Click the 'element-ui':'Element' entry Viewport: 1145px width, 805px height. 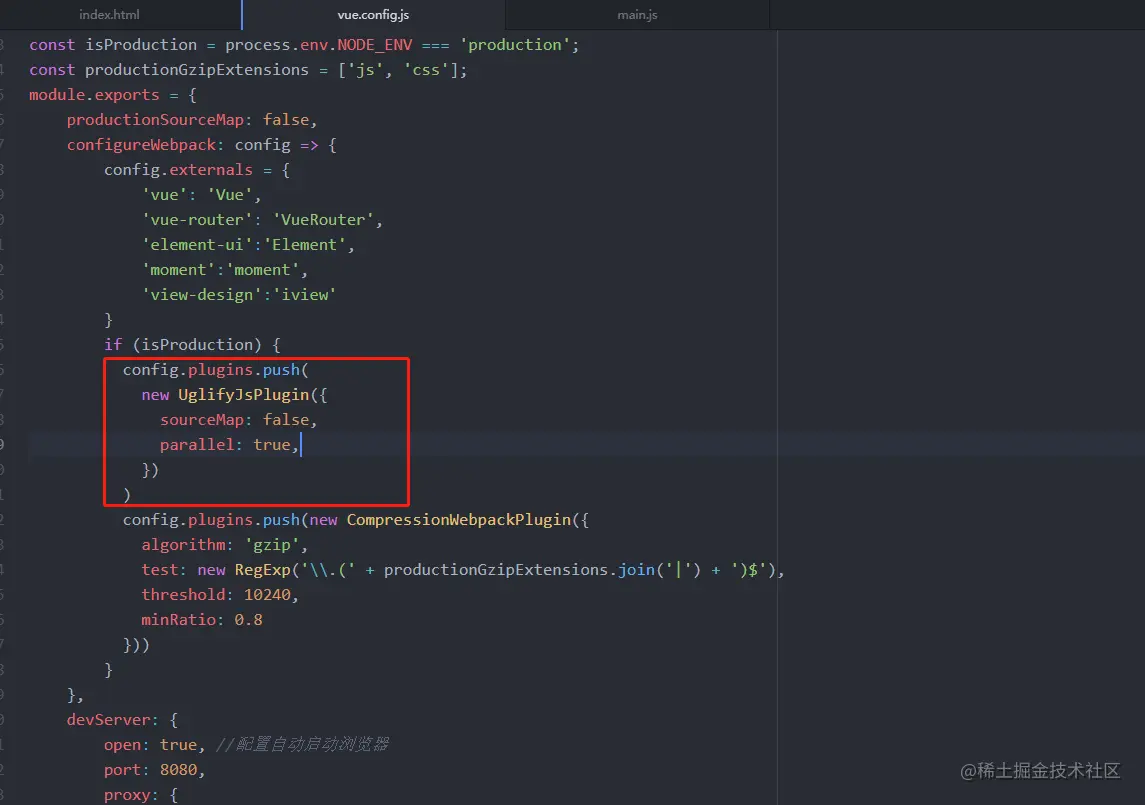[x=248, y=245]
